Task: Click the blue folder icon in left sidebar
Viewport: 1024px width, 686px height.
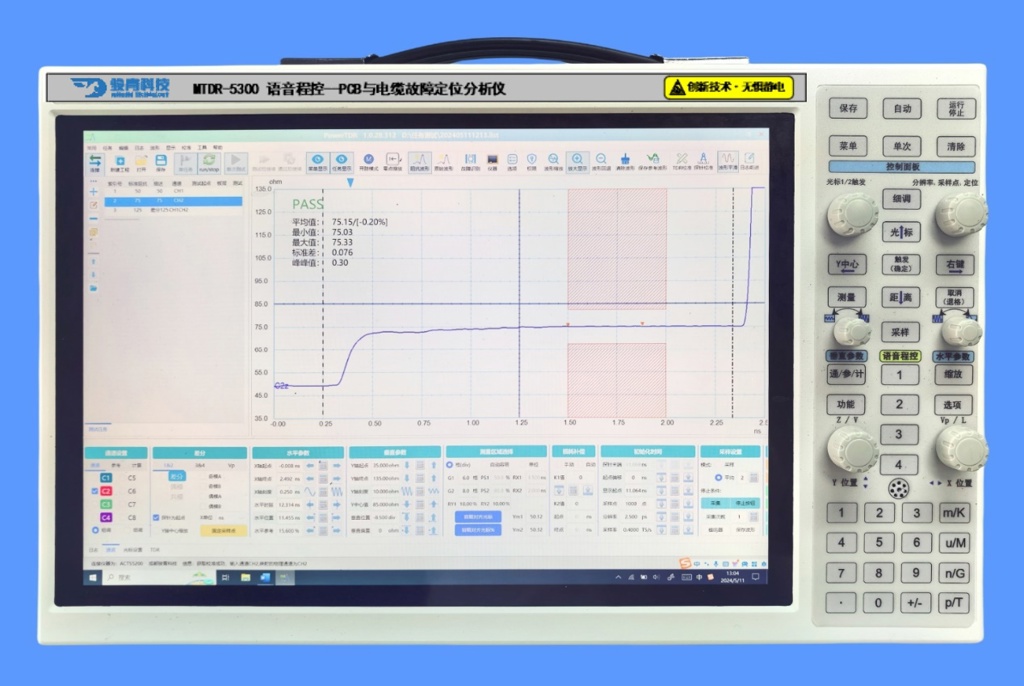Action: coord(93,288)
